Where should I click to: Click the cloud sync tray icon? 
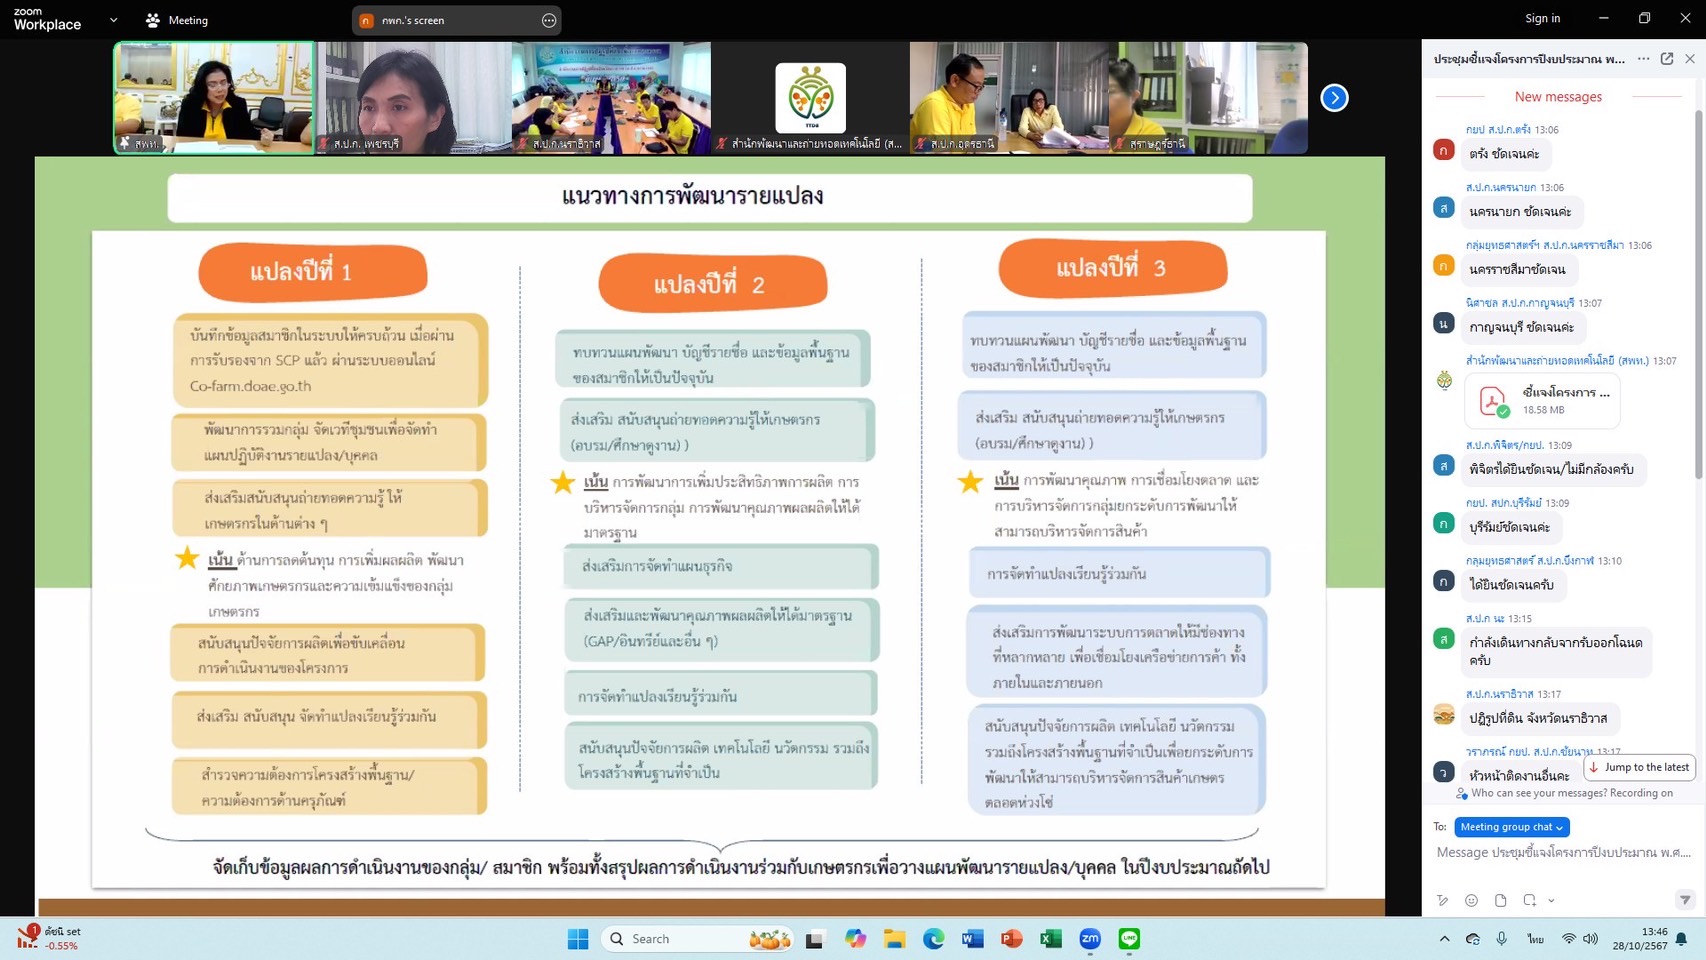1473,939
